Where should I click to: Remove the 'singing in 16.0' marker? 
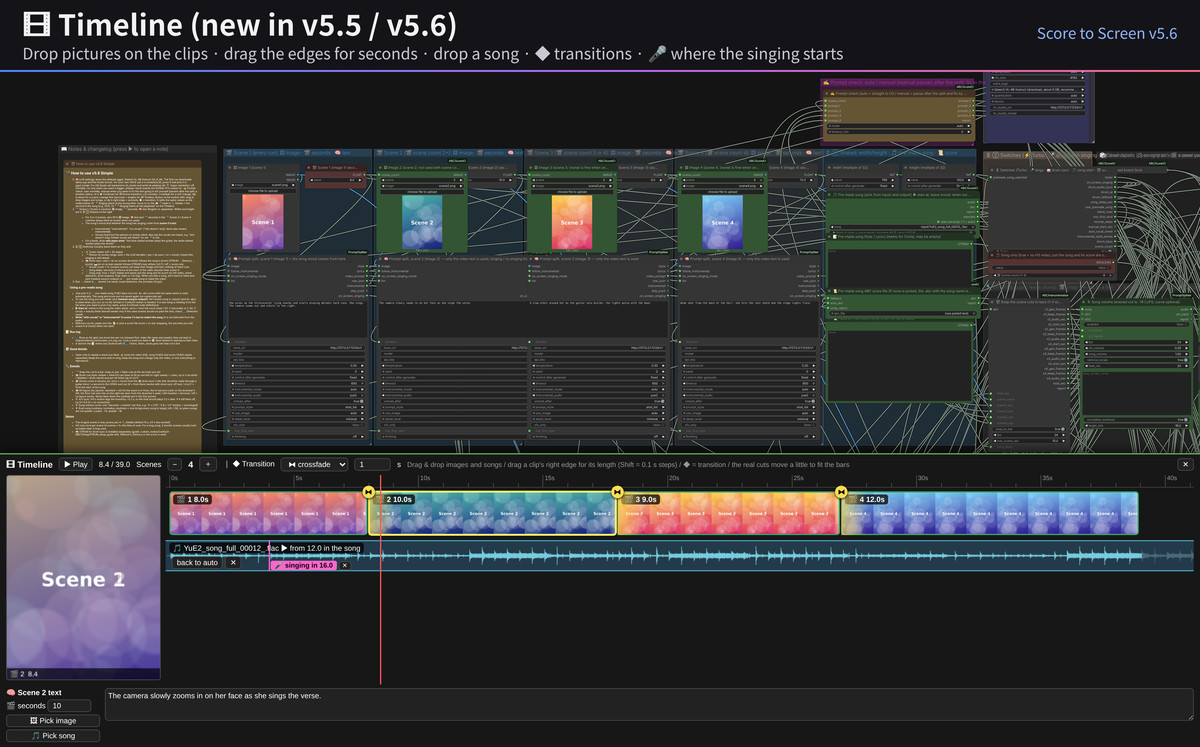tap(345, 565)
